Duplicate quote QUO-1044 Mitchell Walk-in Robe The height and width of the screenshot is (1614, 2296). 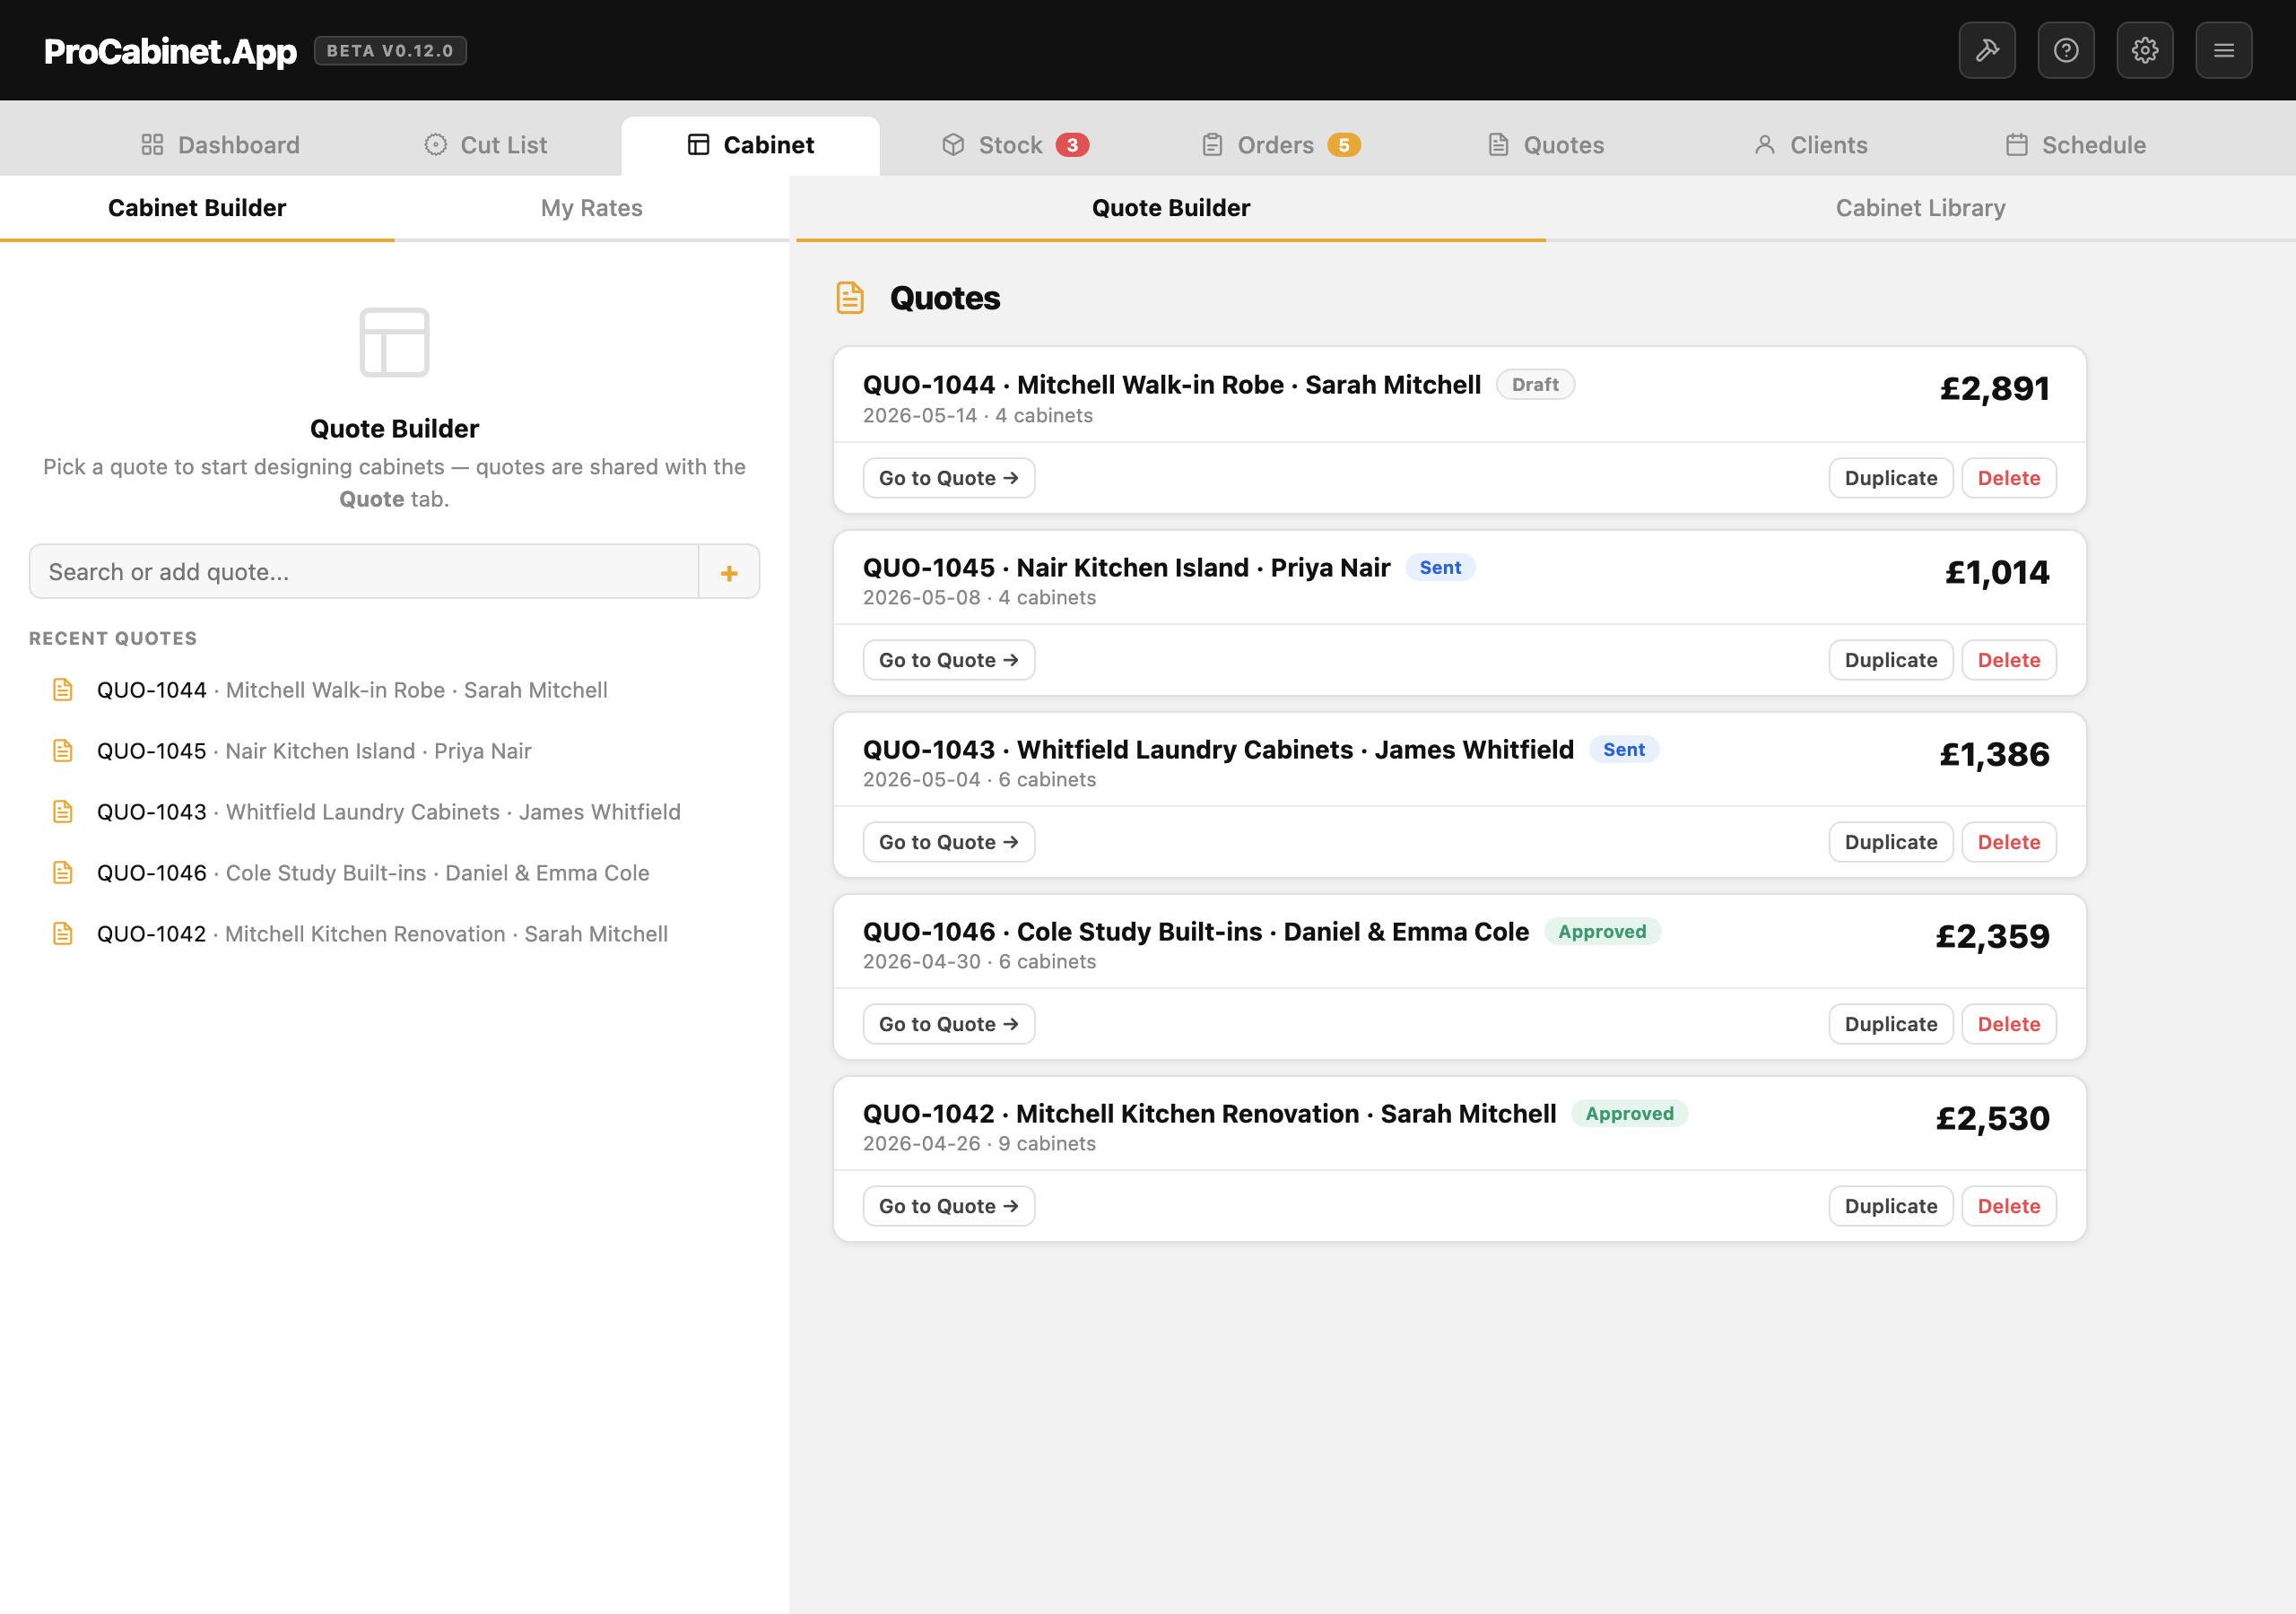pos(1891,478)
